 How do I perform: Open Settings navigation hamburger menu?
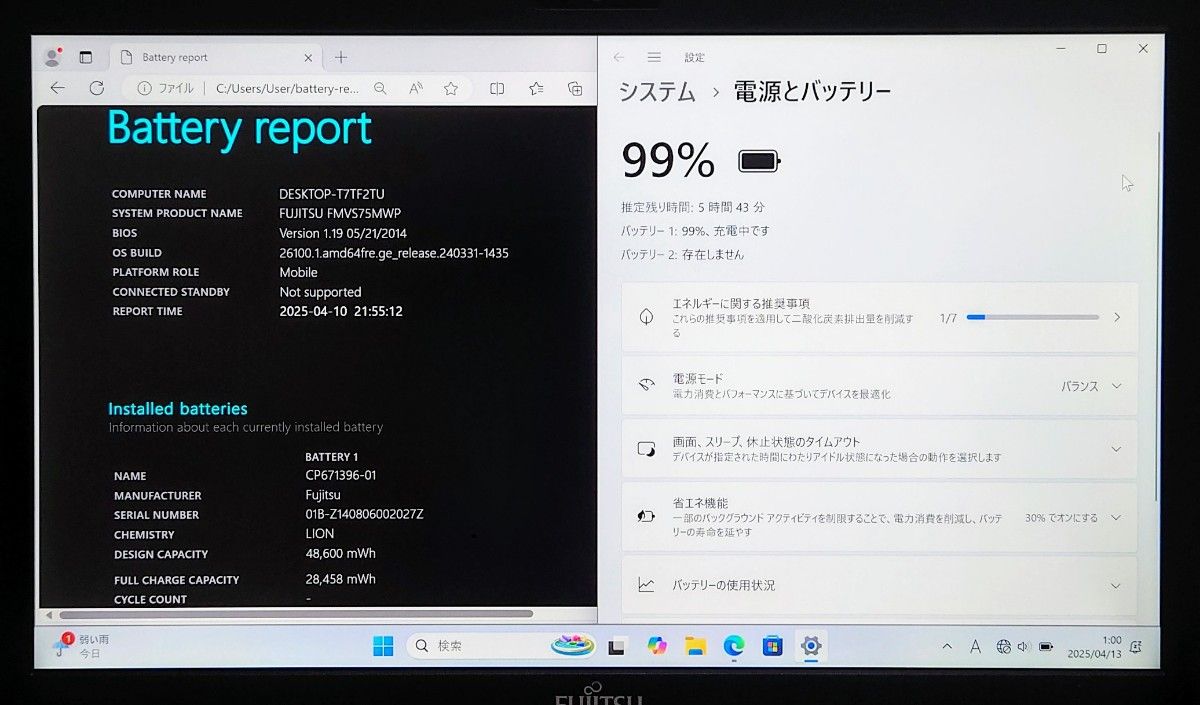click(654, 57)
